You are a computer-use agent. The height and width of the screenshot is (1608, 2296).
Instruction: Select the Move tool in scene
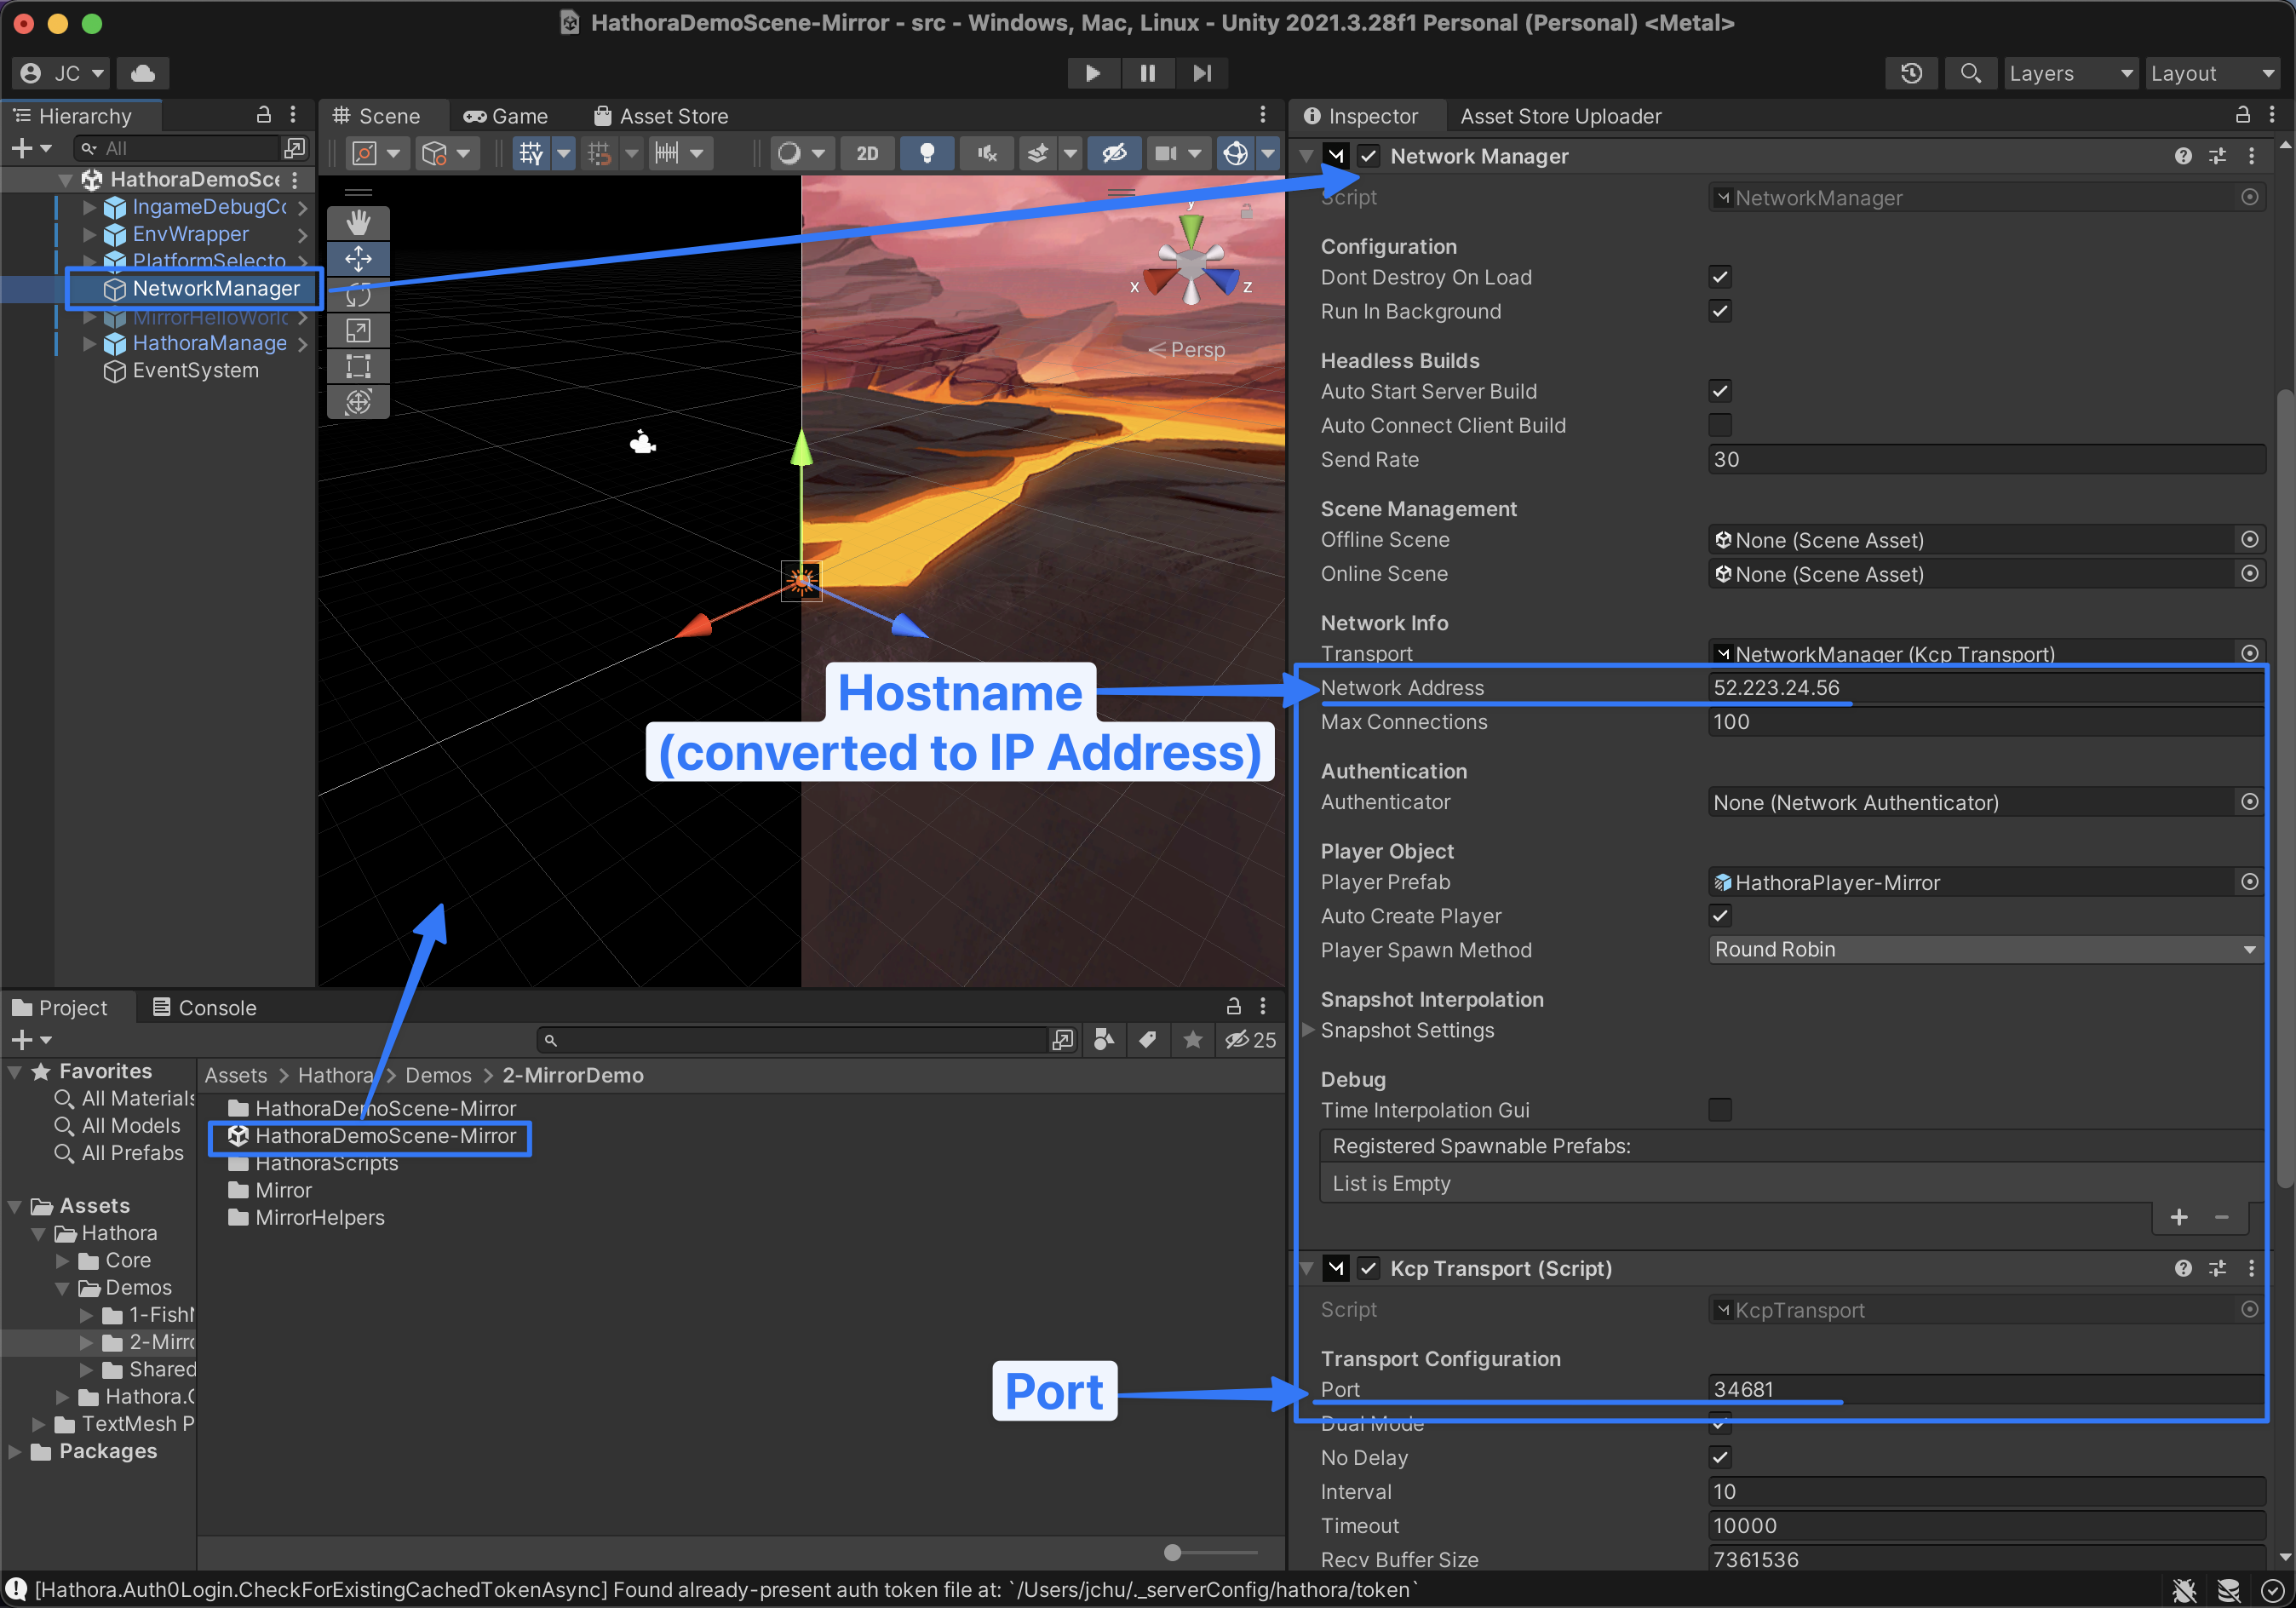tap(358, 259)
